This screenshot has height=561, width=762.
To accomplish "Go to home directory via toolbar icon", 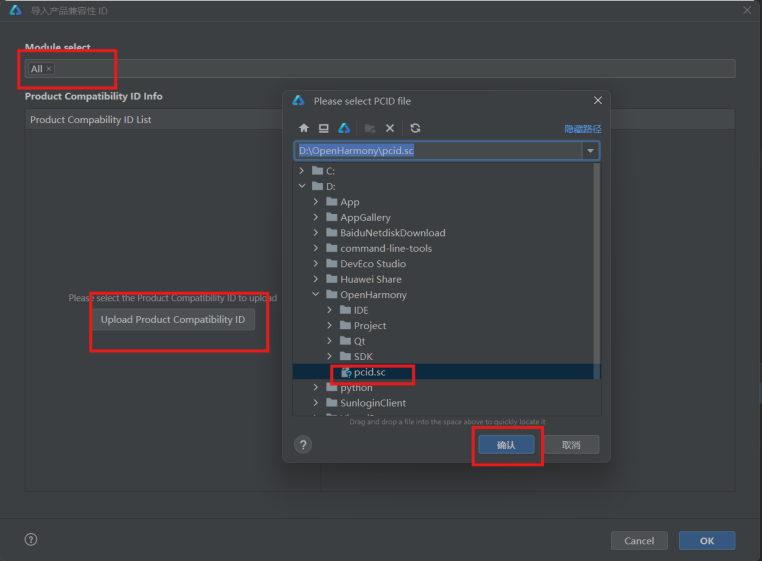I will (305, 129).
